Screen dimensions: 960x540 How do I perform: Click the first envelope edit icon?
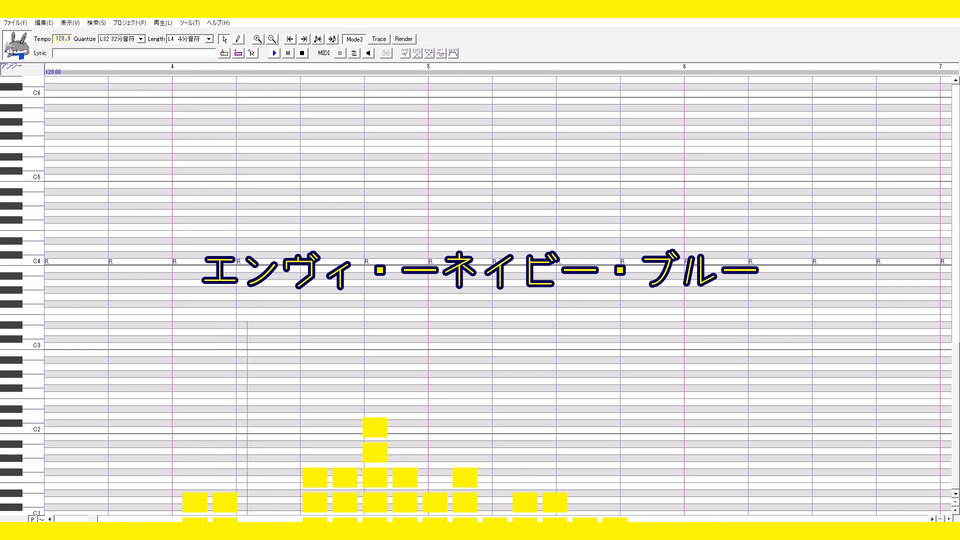405,53
